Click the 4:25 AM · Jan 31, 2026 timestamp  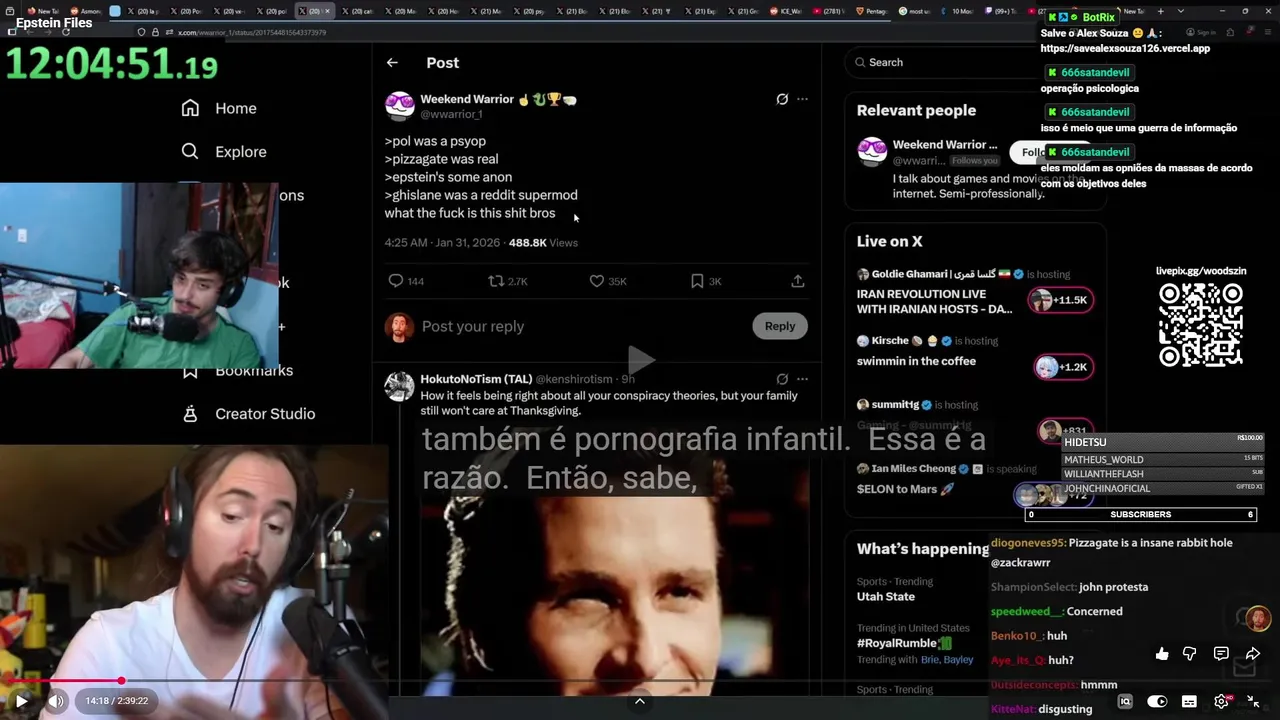[444, 243]
